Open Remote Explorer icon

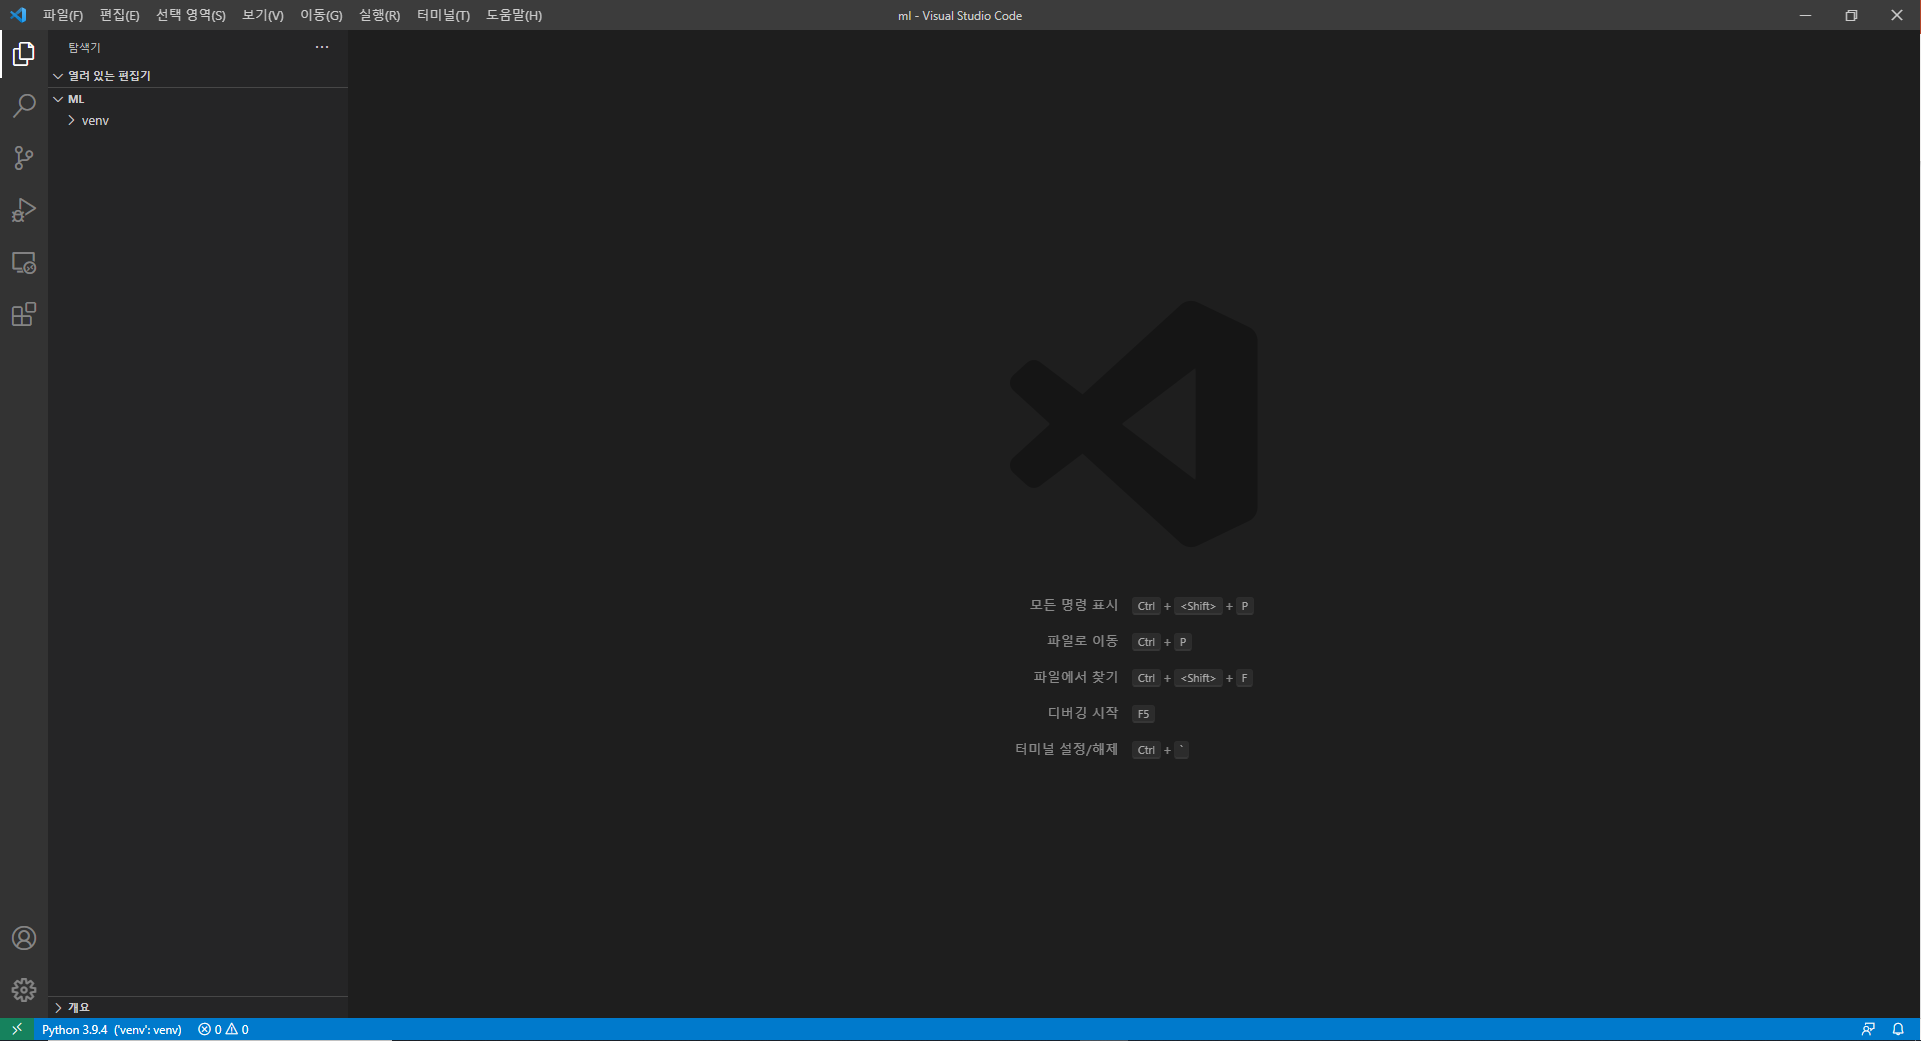24,263
